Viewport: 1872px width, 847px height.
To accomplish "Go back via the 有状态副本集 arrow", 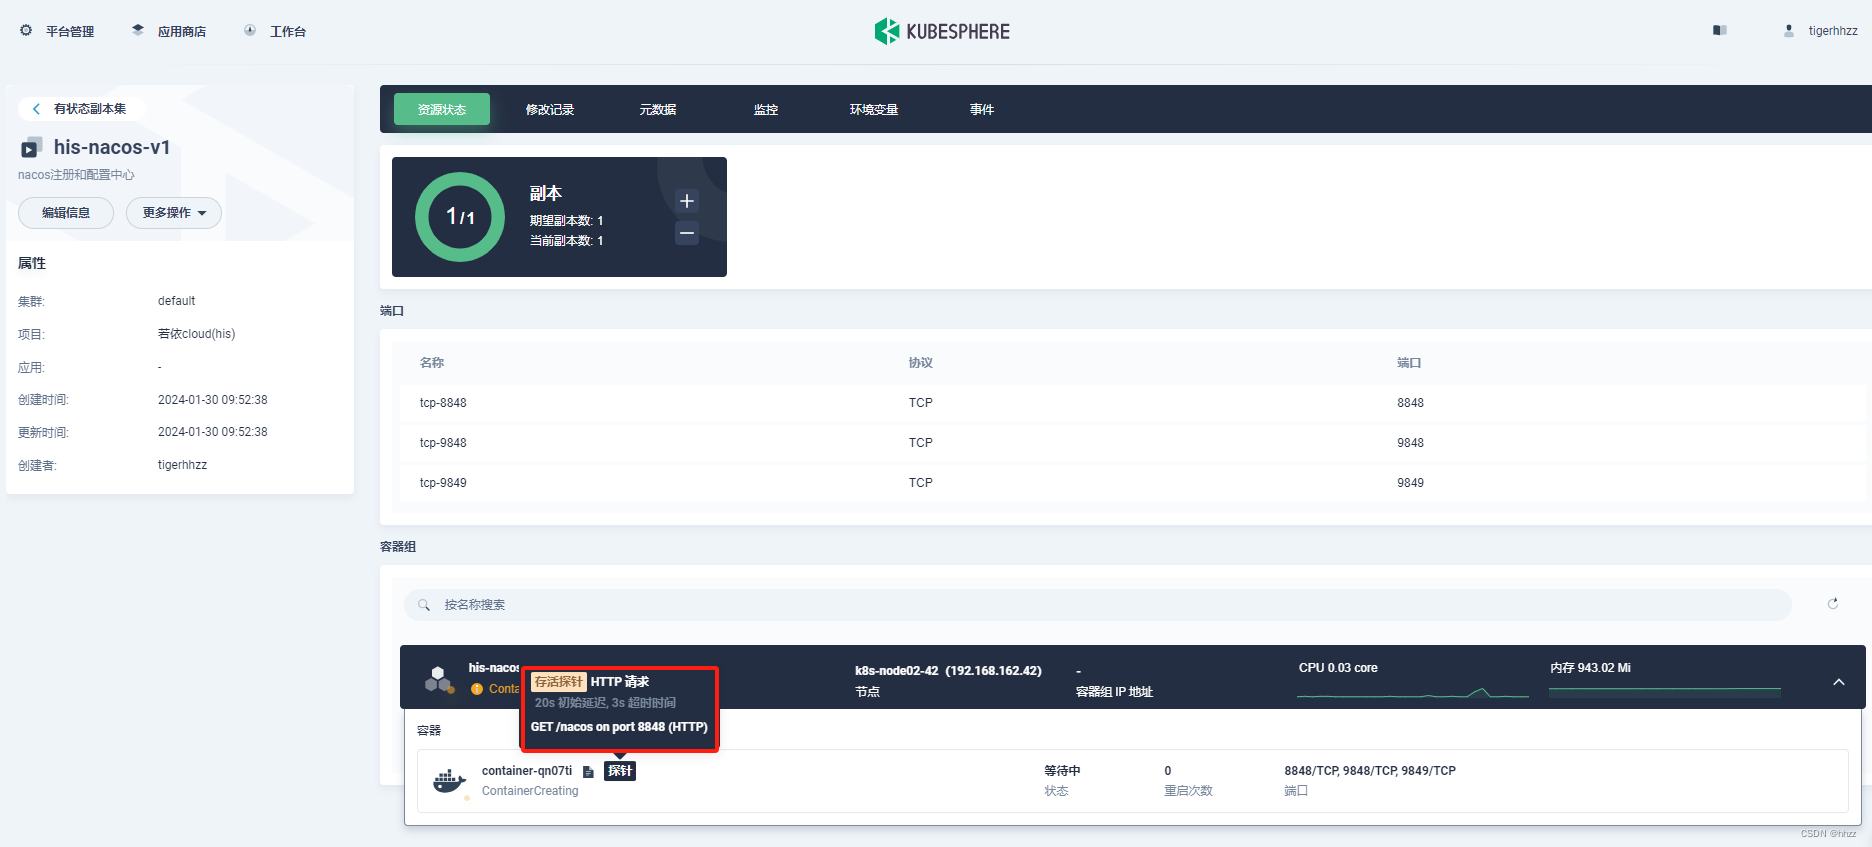I will [36, 109].
